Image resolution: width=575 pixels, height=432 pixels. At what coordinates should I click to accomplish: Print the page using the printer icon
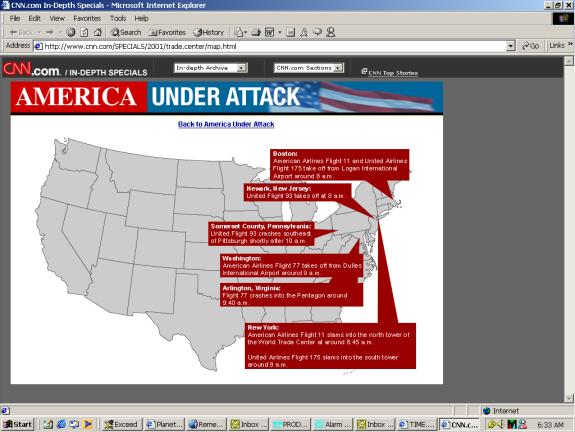256,32
